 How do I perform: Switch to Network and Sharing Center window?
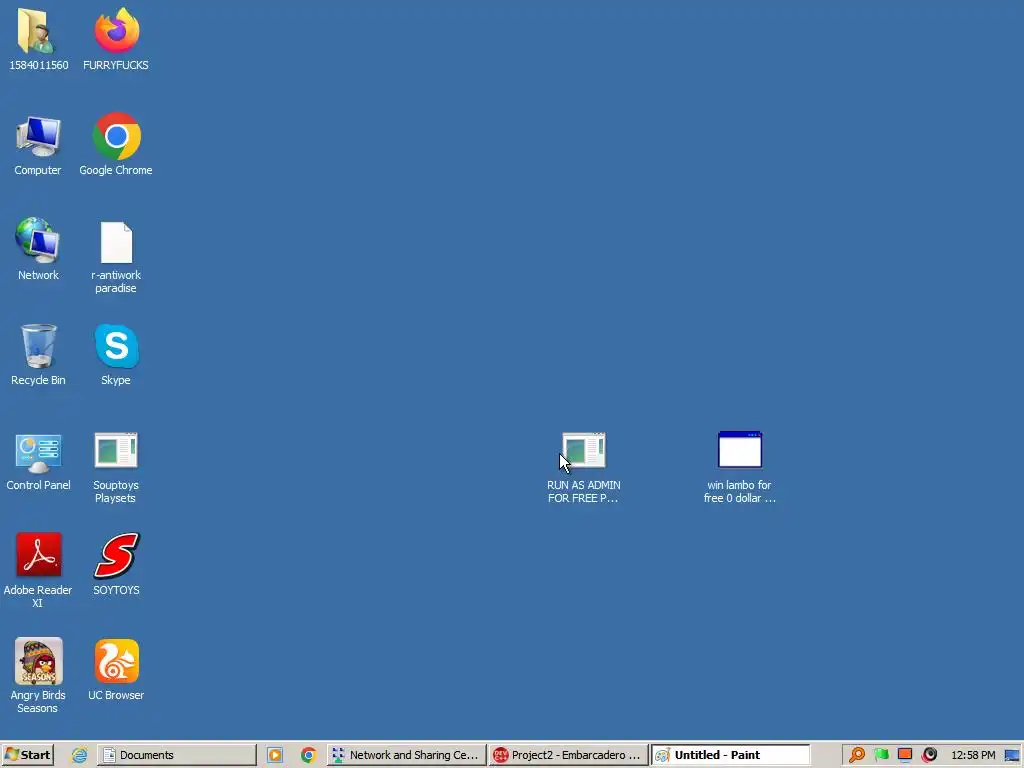(x=406, y=755)
